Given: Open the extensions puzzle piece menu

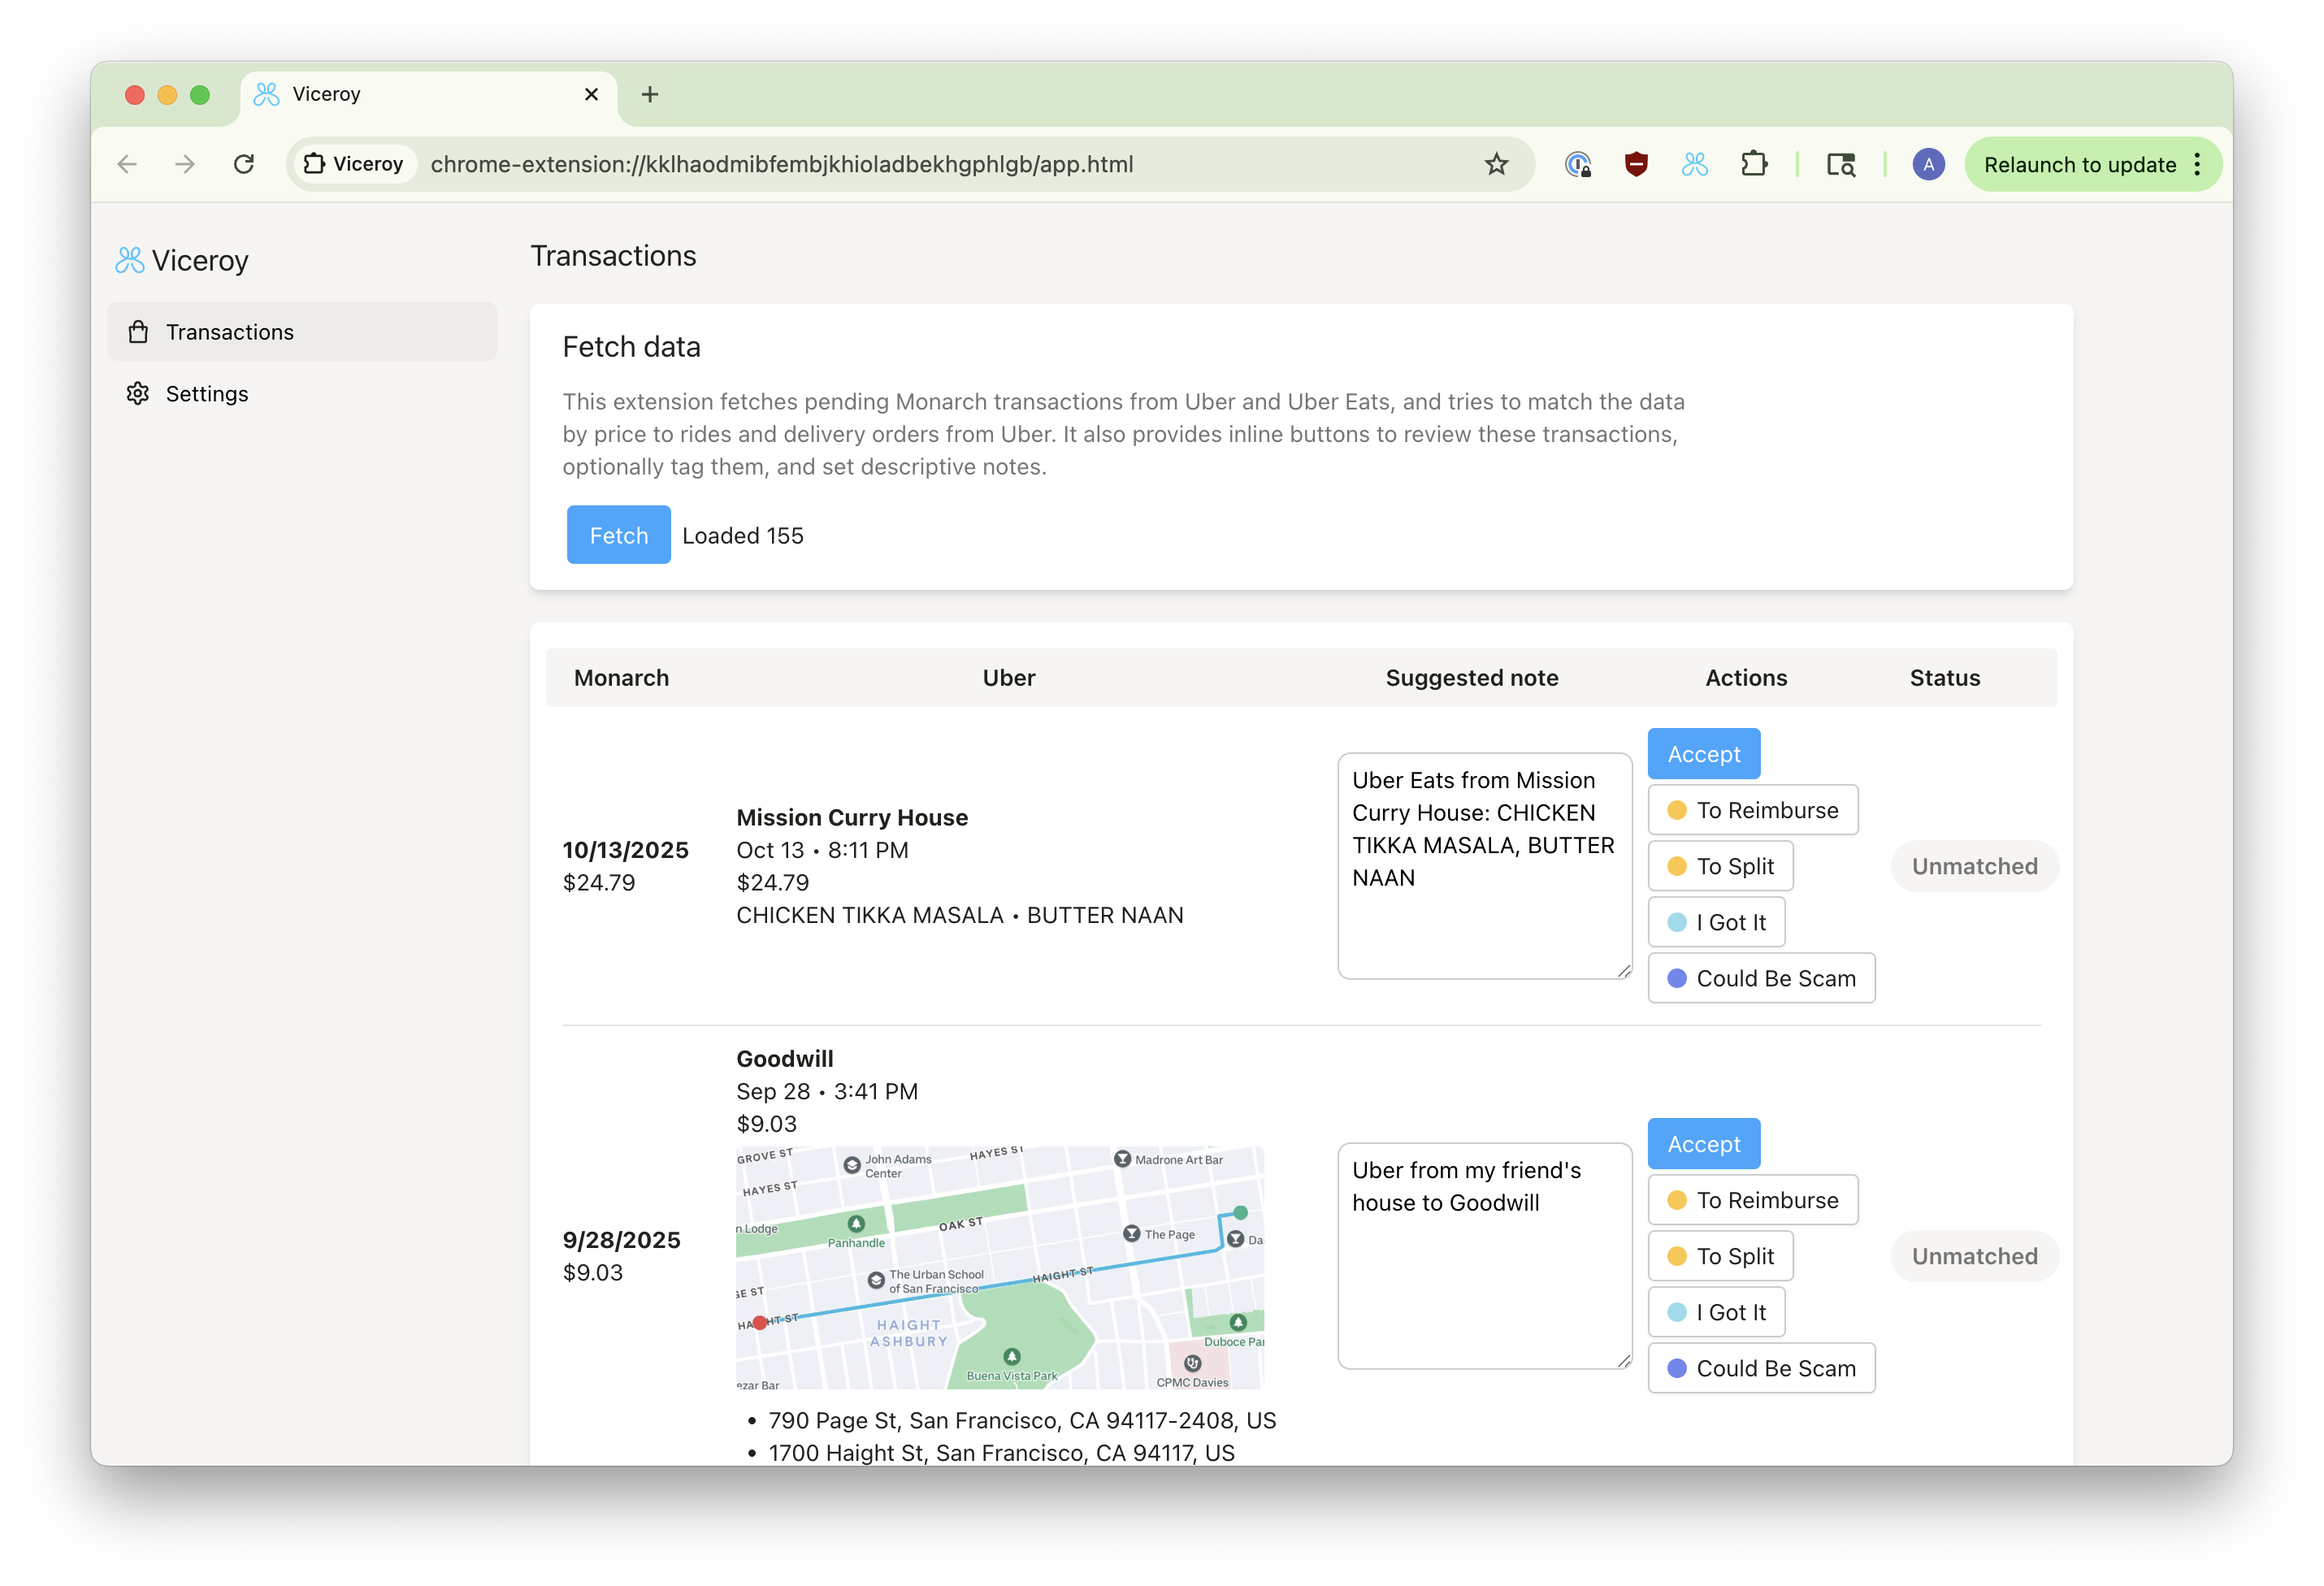Looking at the screenshot, I should tap(1753, 164).
